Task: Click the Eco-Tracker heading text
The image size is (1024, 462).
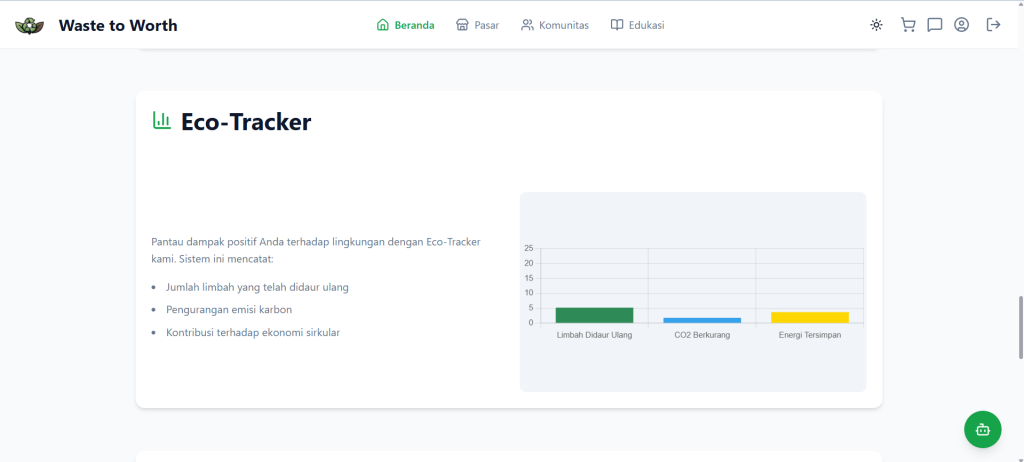Action: point(246,122)
